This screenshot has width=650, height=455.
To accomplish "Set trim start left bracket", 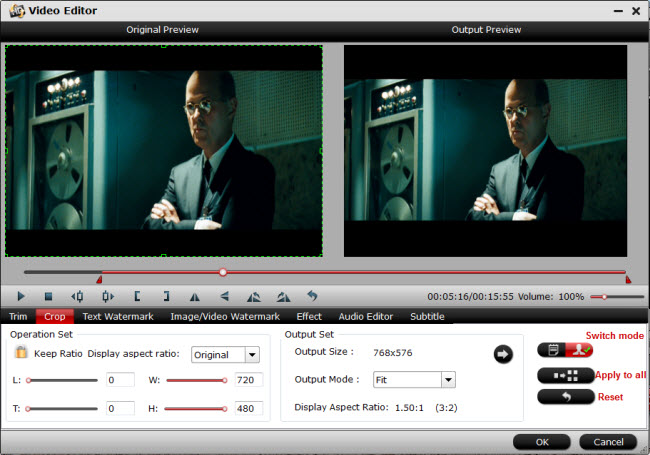I will 137,296.
